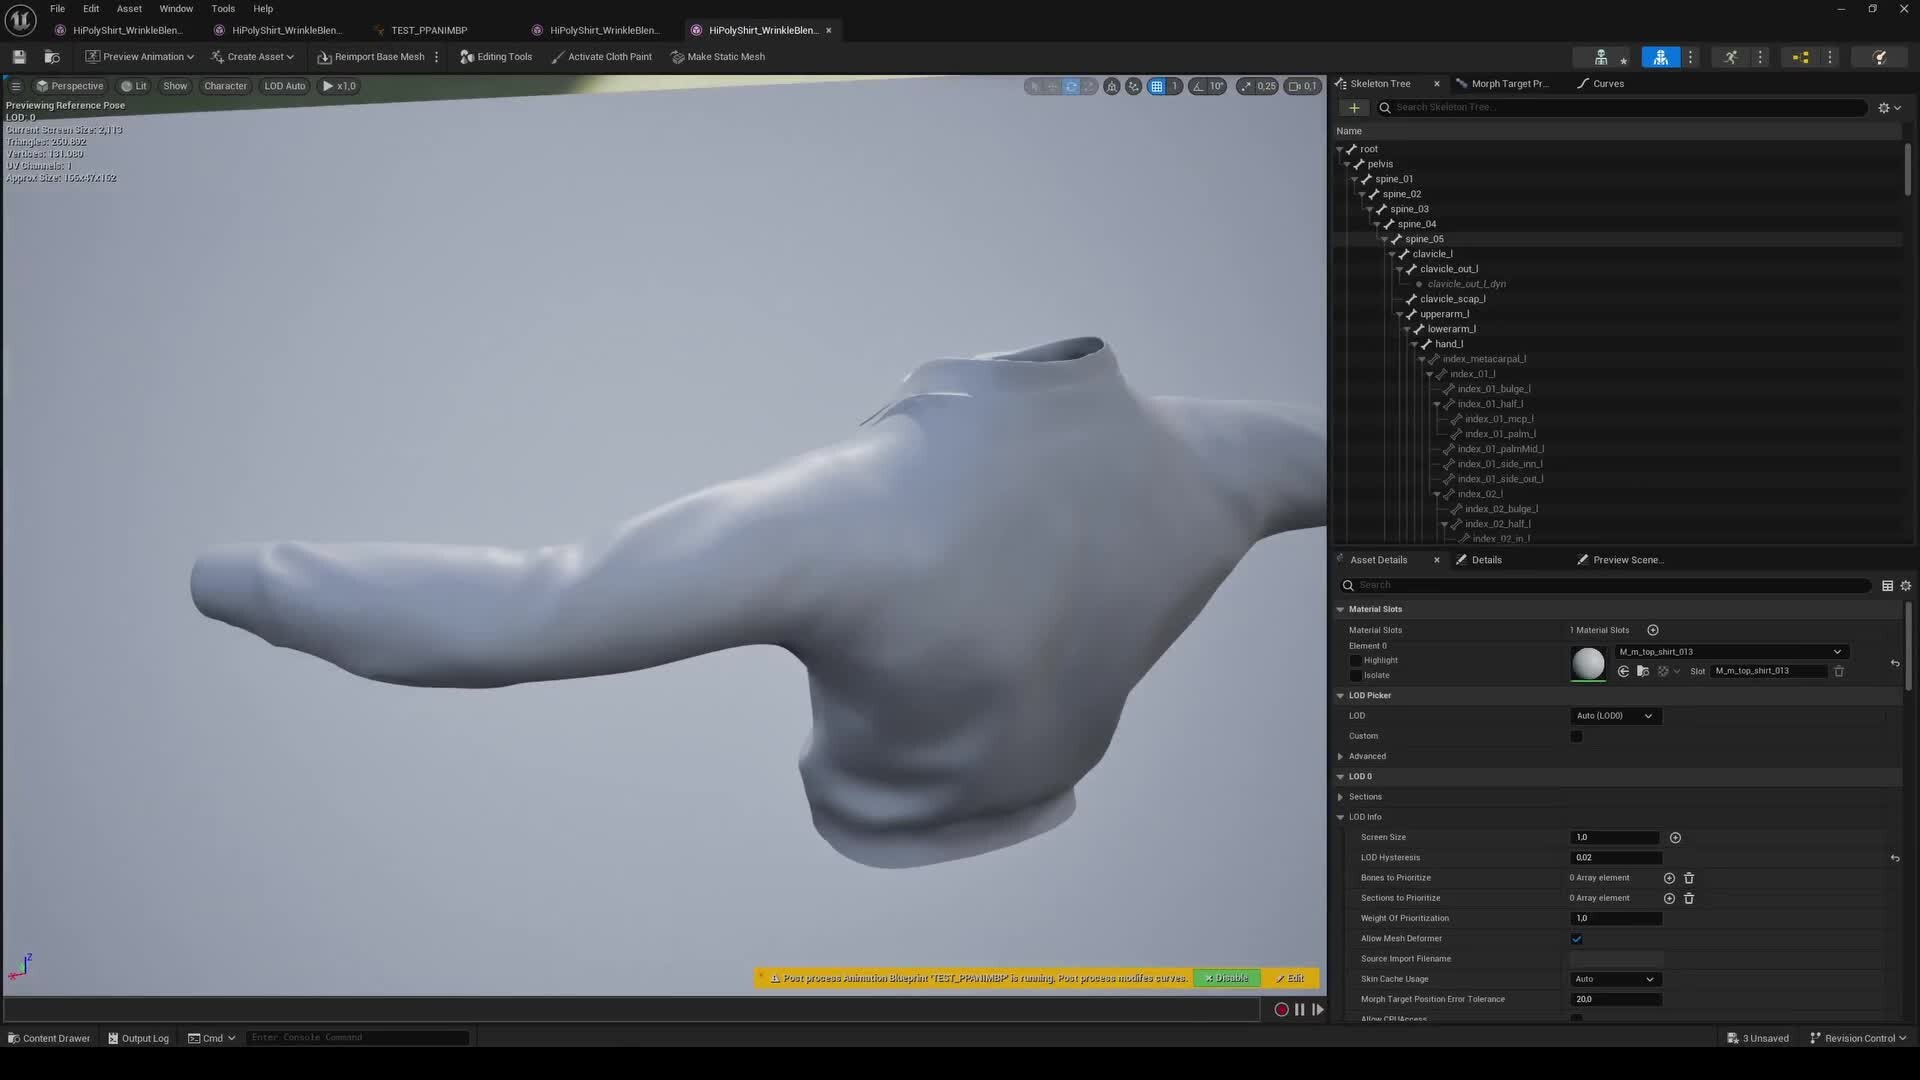
Task: Enable the Custom LOD checkbox
Action: pos(1577,736)
